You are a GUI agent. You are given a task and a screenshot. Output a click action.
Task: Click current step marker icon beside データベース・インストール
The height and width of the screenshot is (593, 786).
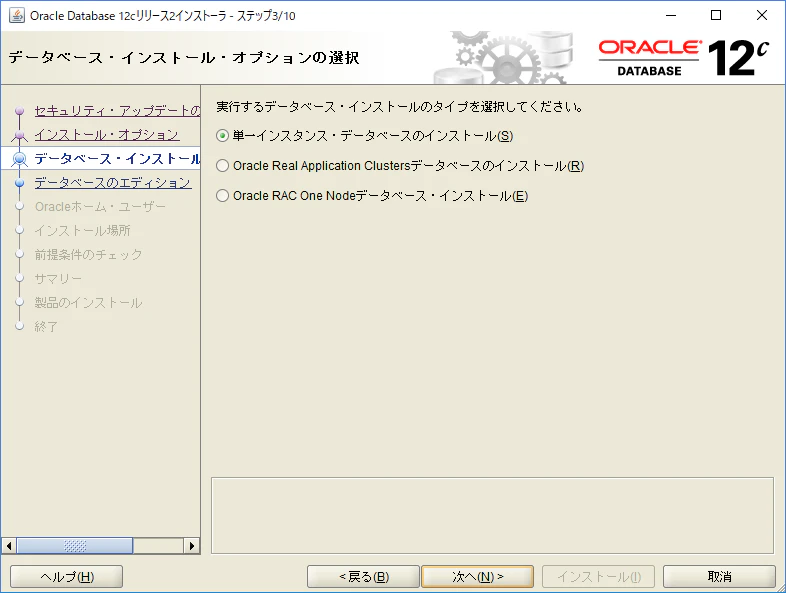(x=20, y=159)
